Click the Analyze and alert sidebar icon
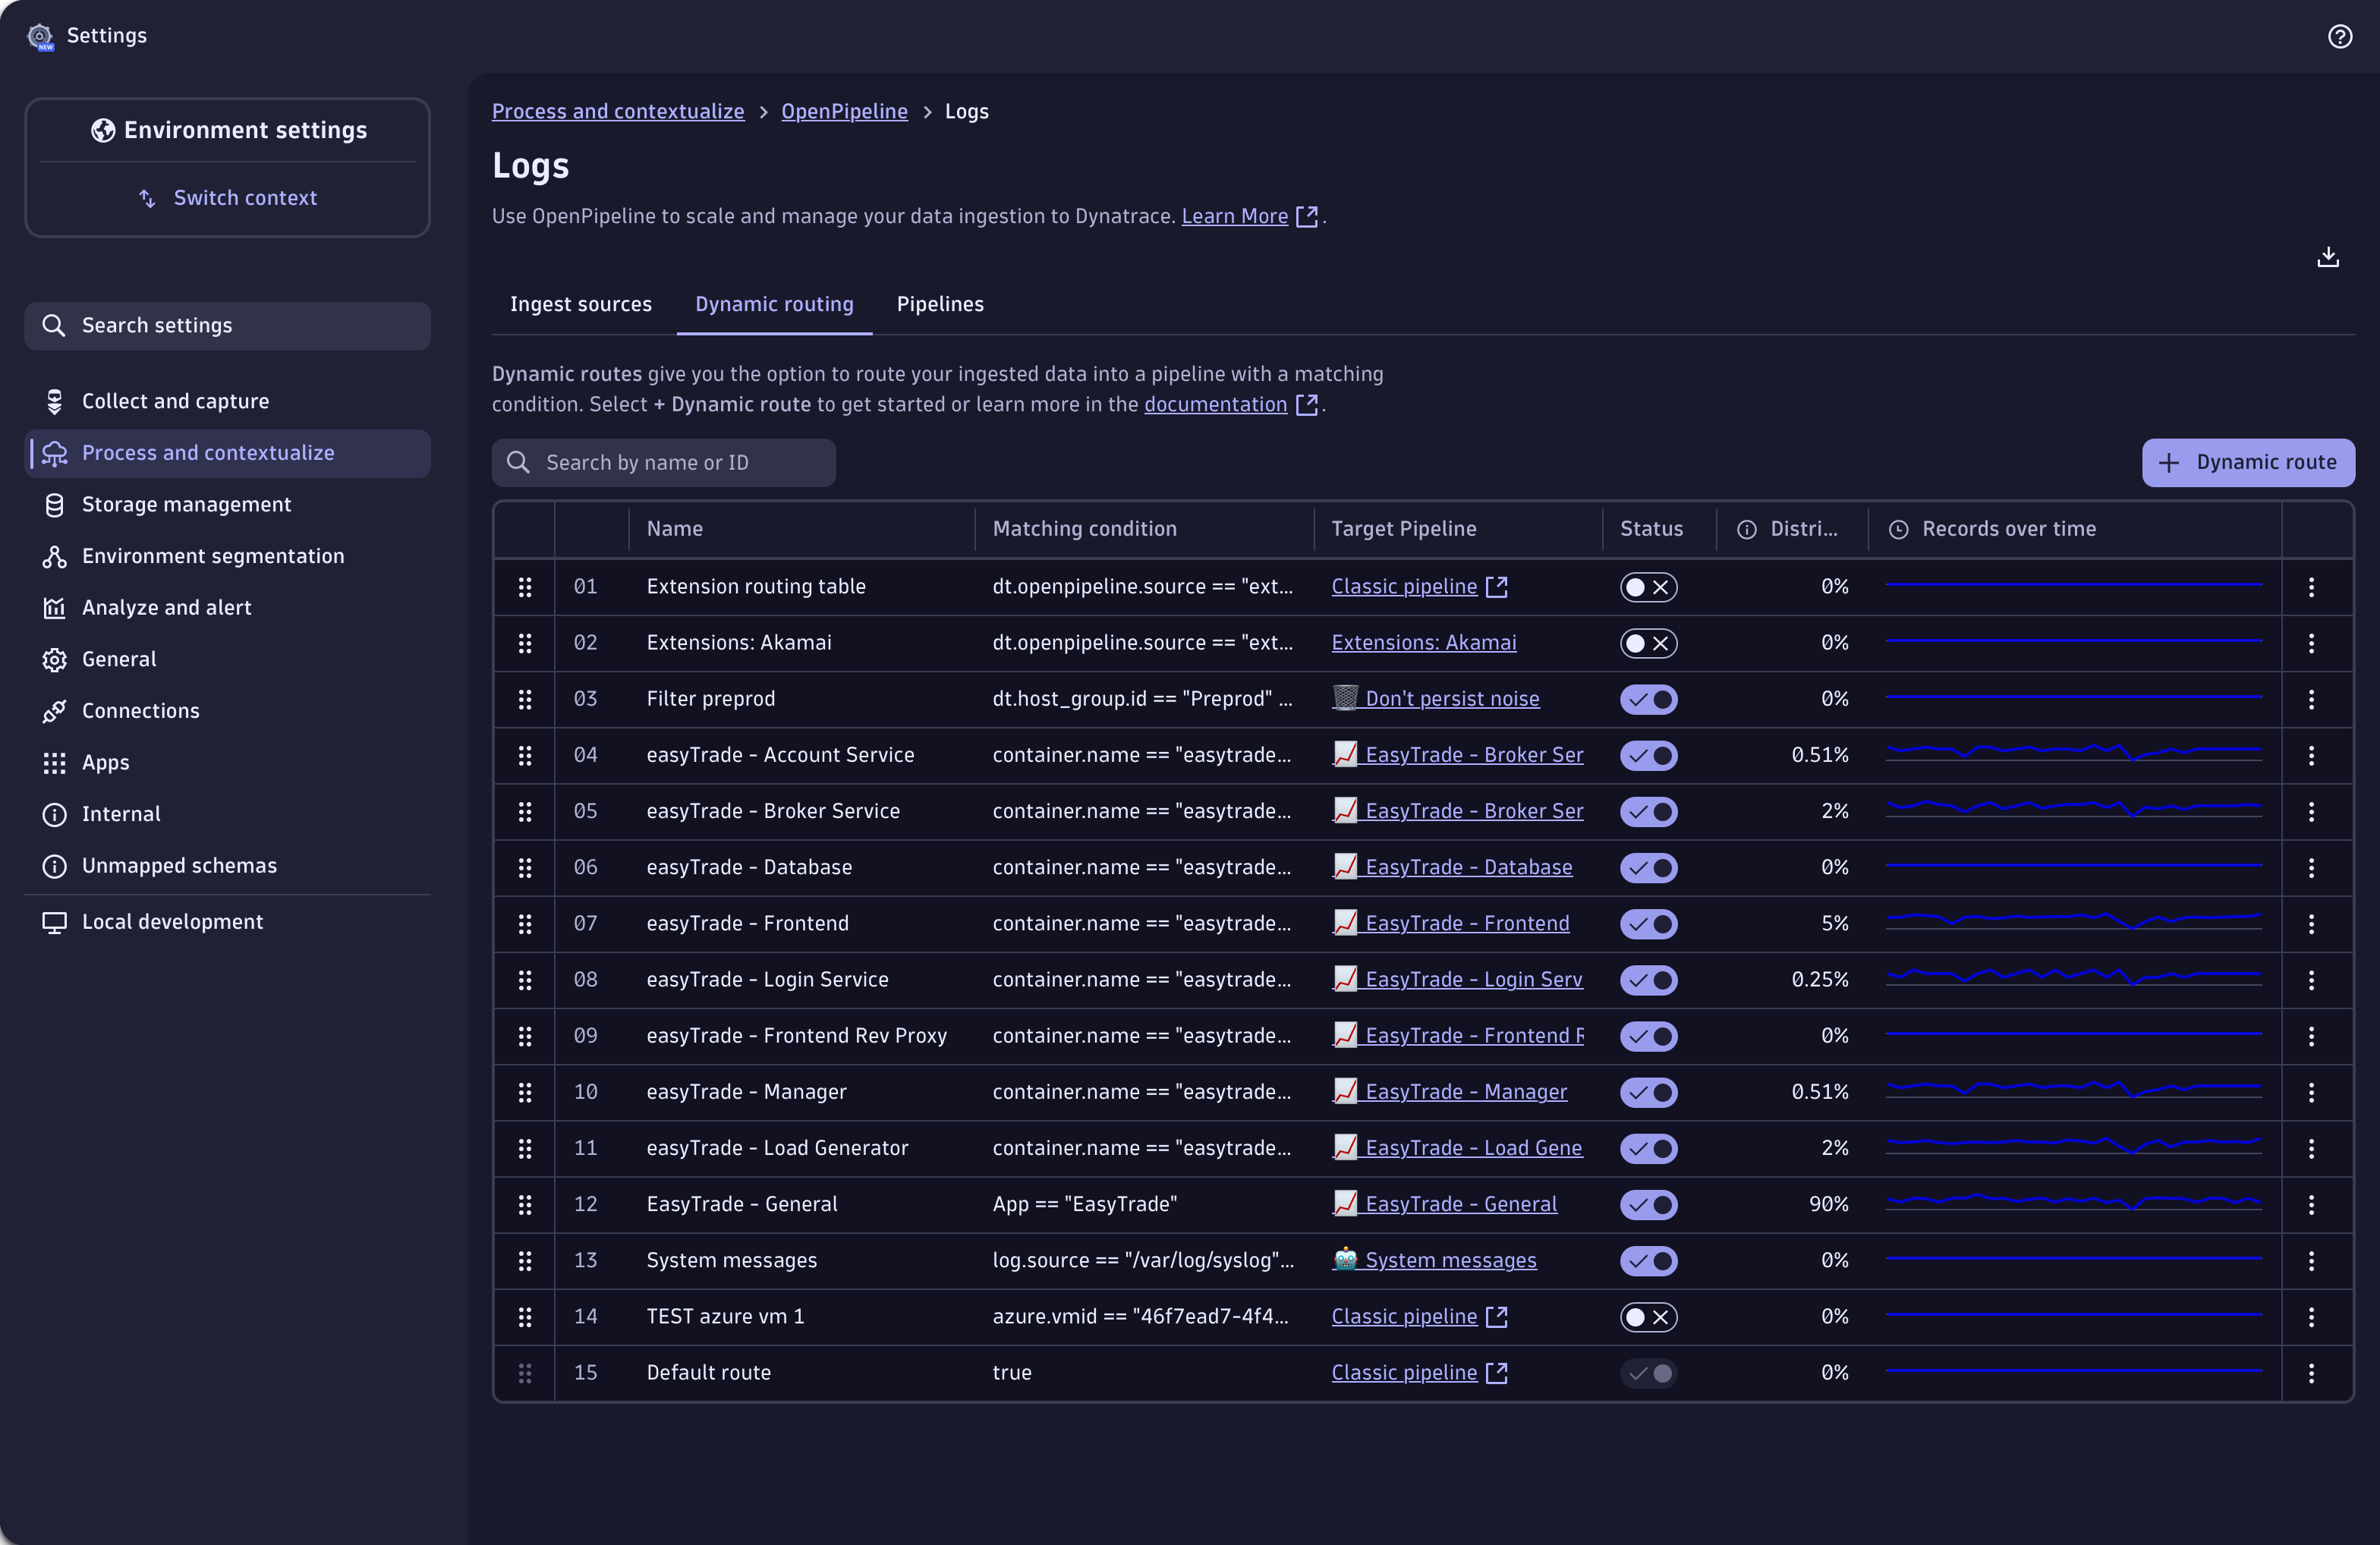This screenshot has height=1545, width=2380. pos(55,607)
